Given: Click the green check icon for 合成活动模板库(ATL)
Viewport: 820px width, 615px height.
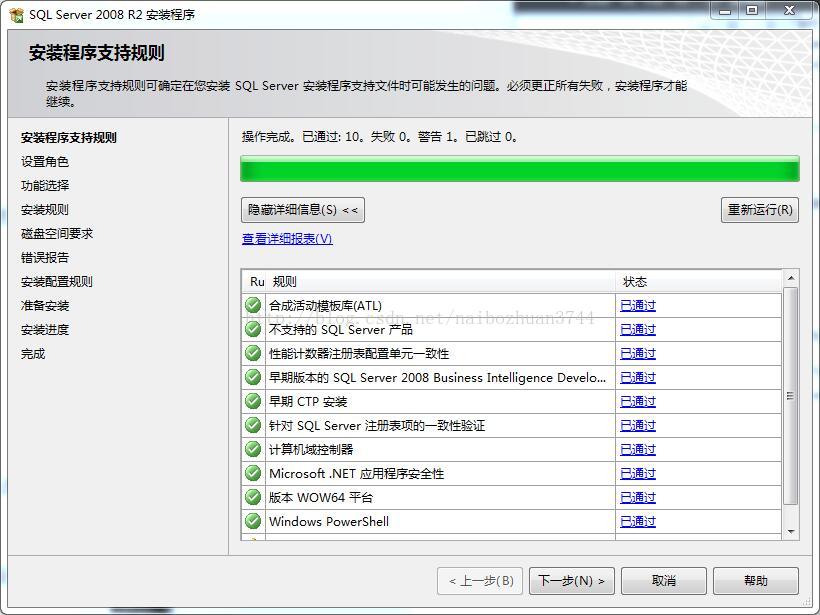Looking at the screenshot, I should (253, 305).
